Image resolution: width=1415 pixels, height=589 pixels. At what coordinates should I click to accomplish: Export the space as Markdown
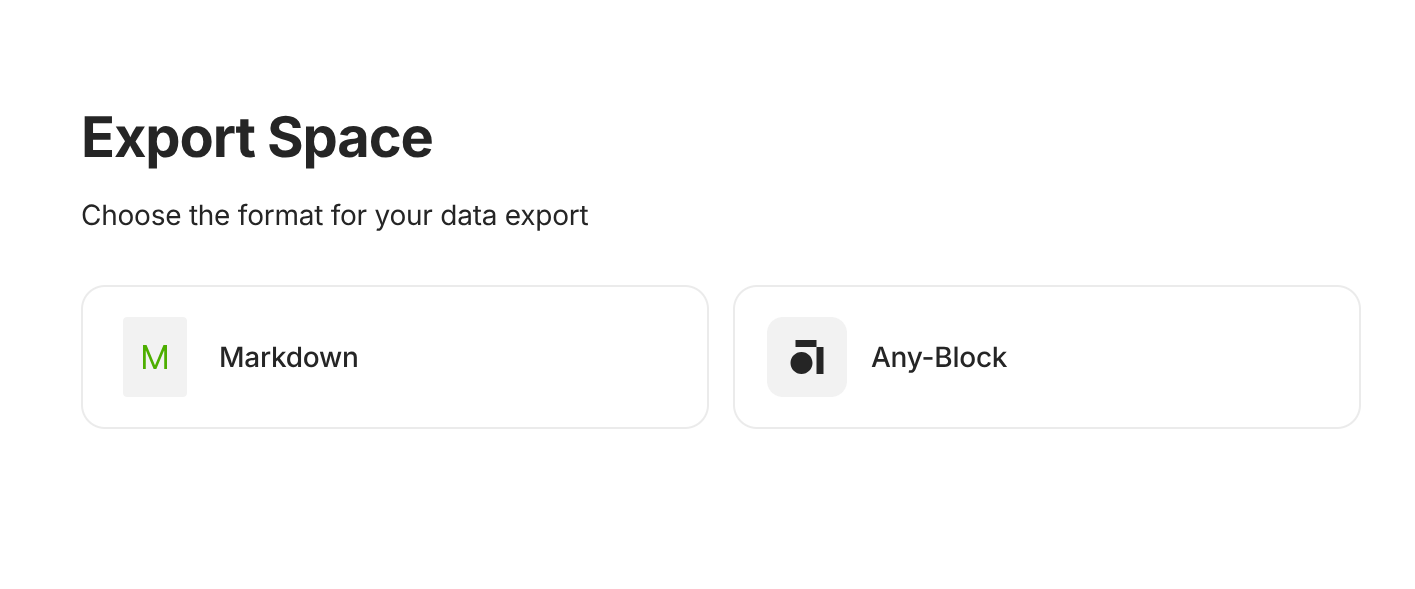point(394,357)
